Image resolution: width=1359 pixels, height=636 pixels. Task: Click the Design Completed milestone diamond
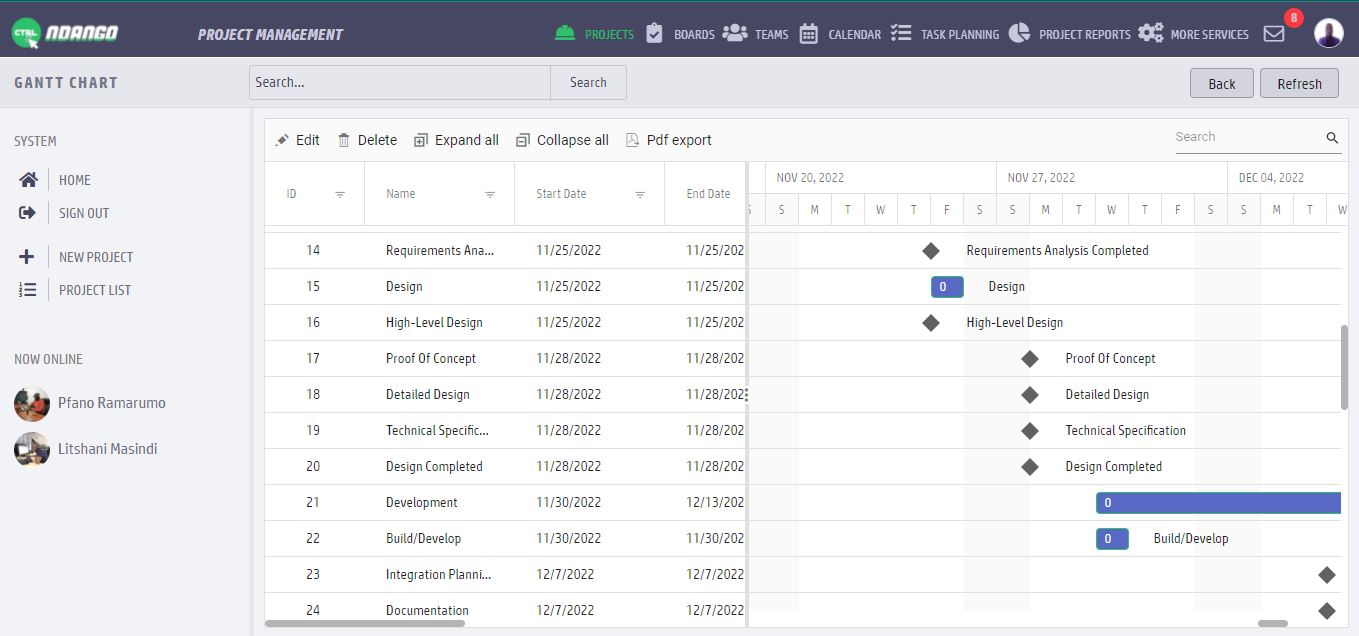point(1030,467)
